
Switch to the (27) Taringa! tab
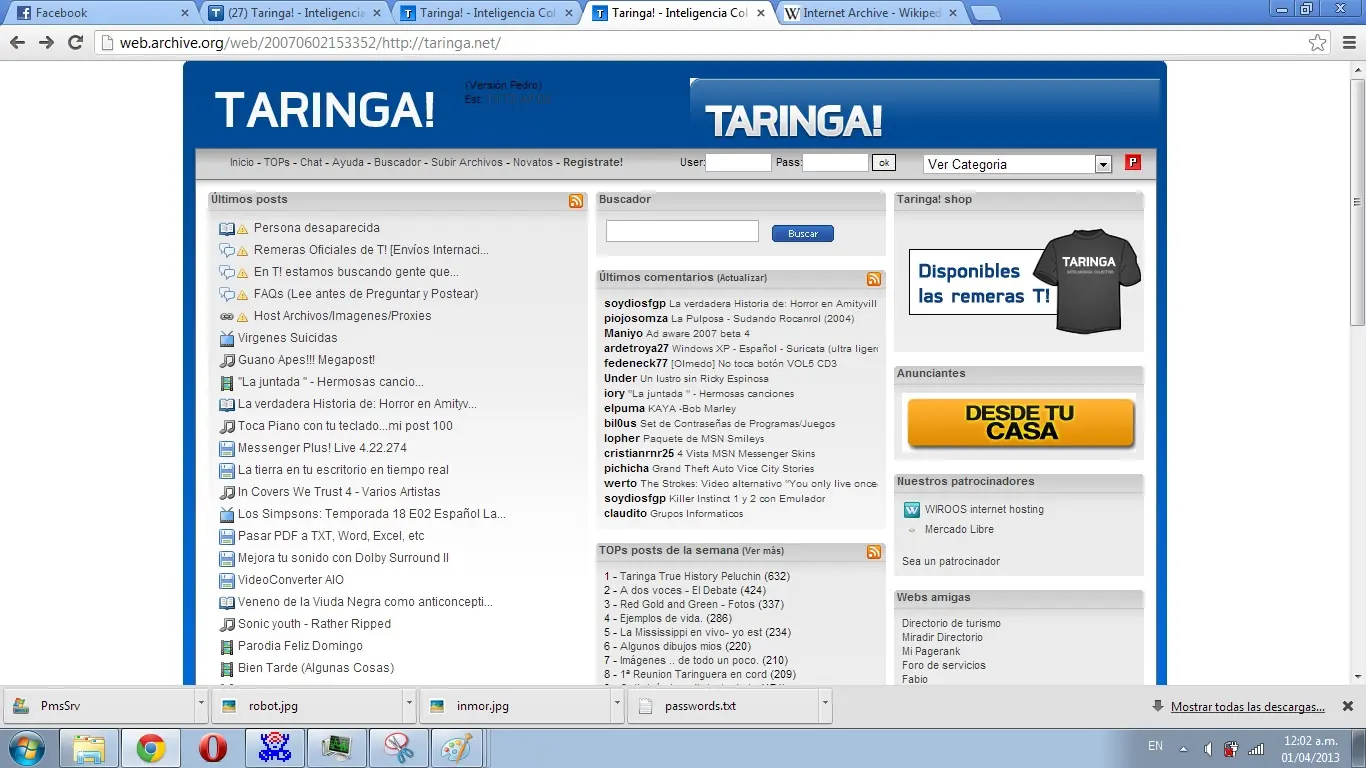point(292,13)
